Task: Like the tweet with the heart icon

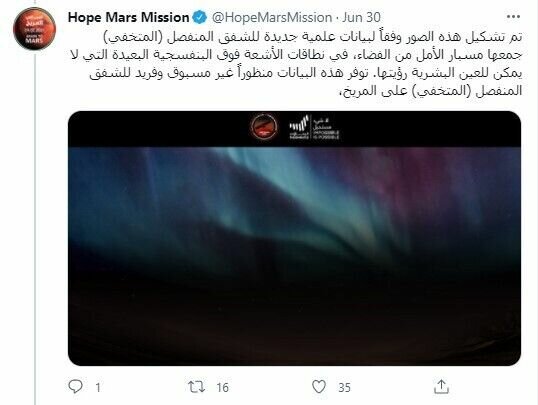Action: [x=319, y=387]
